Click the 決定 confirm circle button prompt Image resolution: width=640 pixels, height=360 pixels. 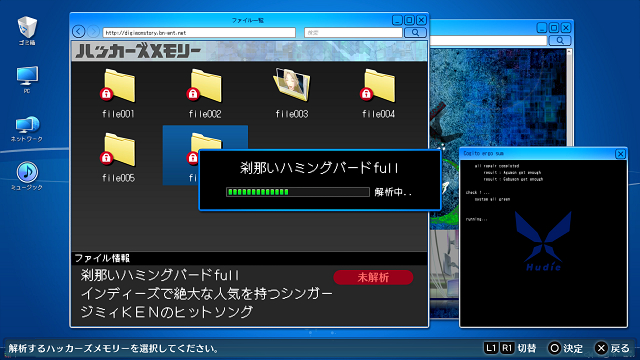coord(566,348)
